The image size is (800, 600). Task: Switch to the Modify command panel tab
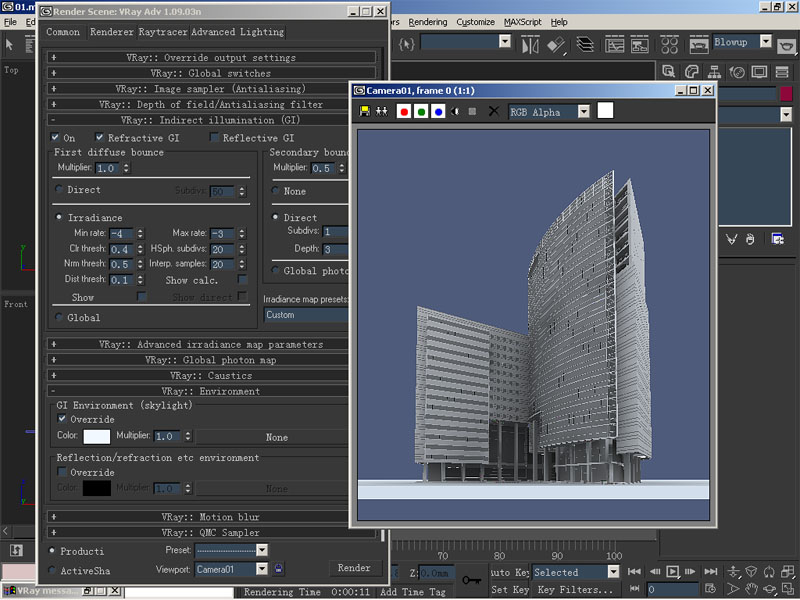pos(691,72)
